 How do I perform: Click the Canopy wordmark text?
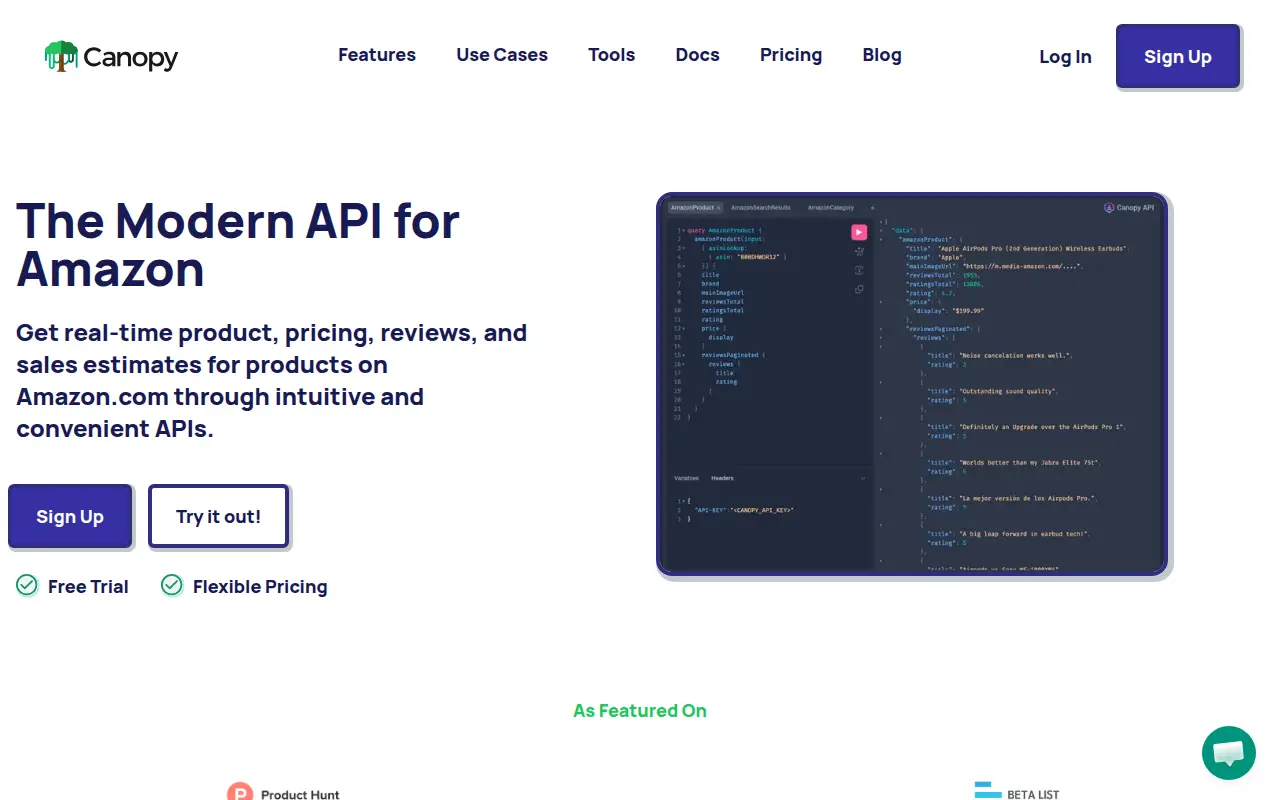click(131, 58)
